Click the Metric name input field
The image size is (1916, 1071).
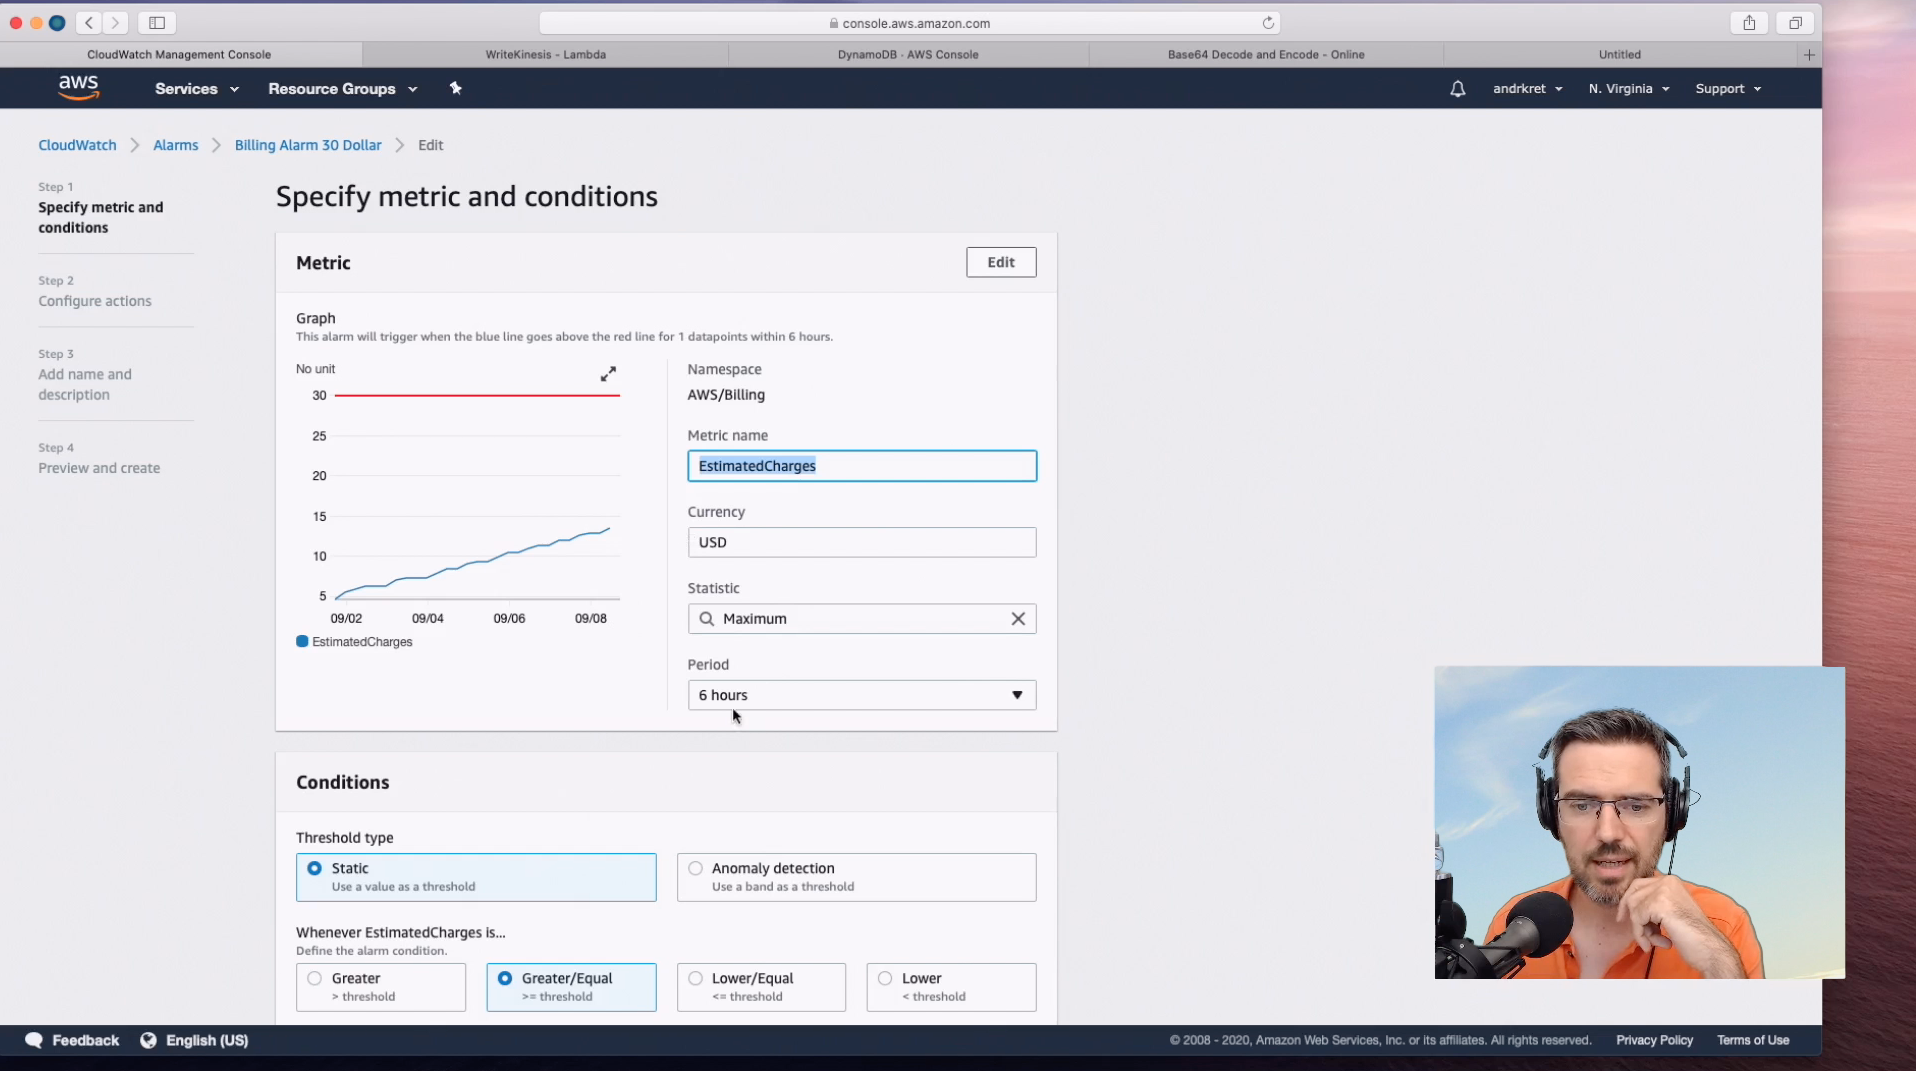point(862,466)
